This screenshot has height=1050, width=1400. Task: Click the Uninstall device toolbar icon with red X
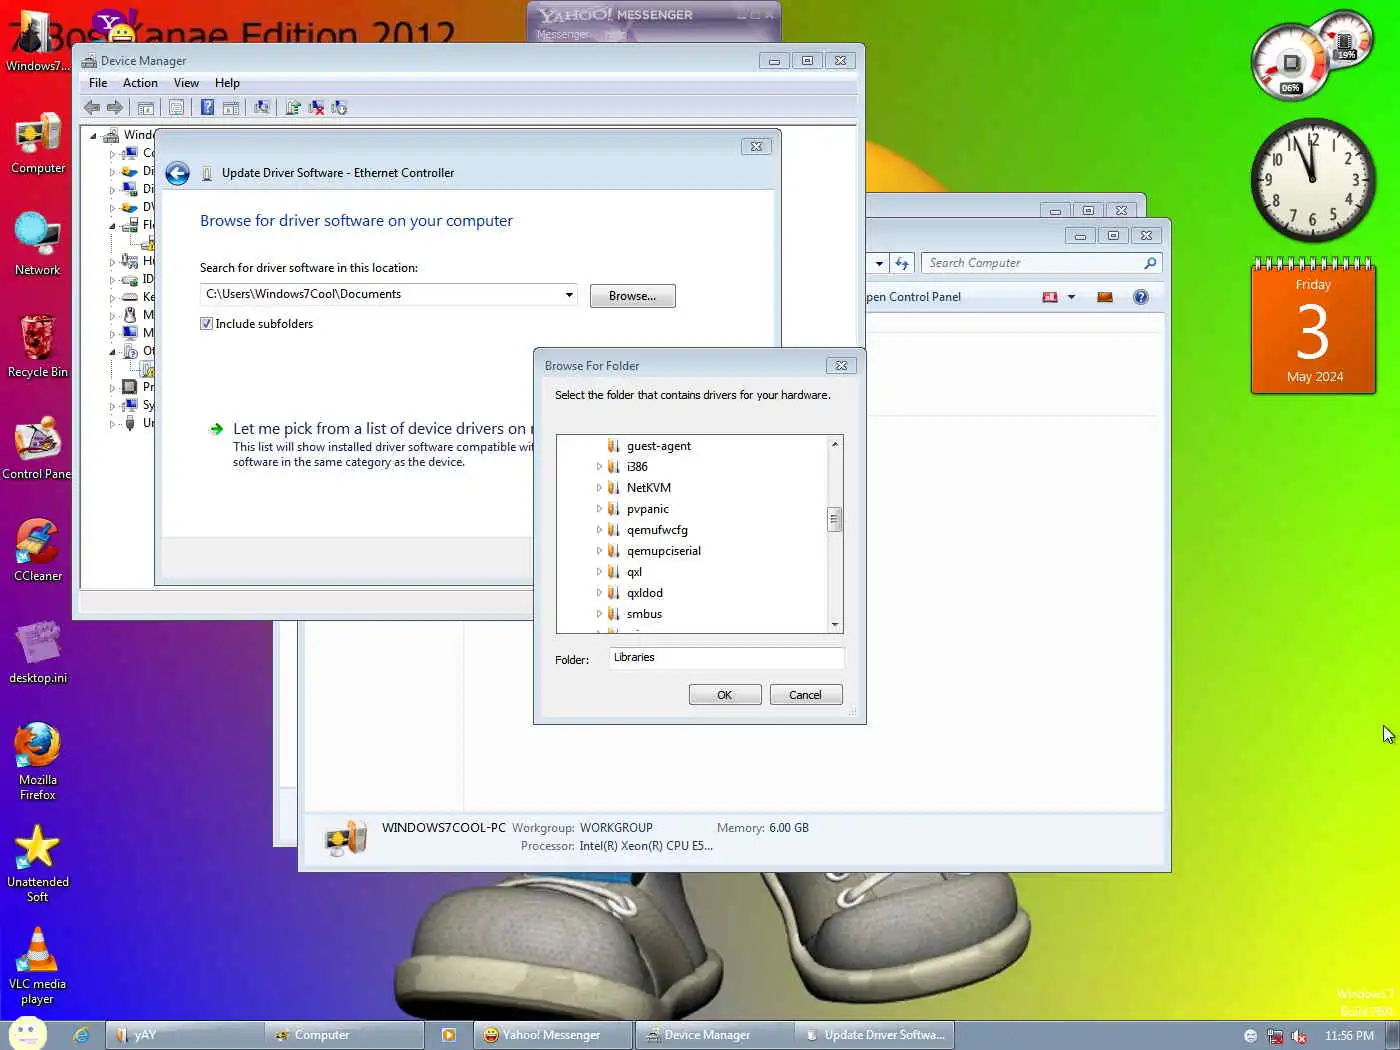[316, 108]
